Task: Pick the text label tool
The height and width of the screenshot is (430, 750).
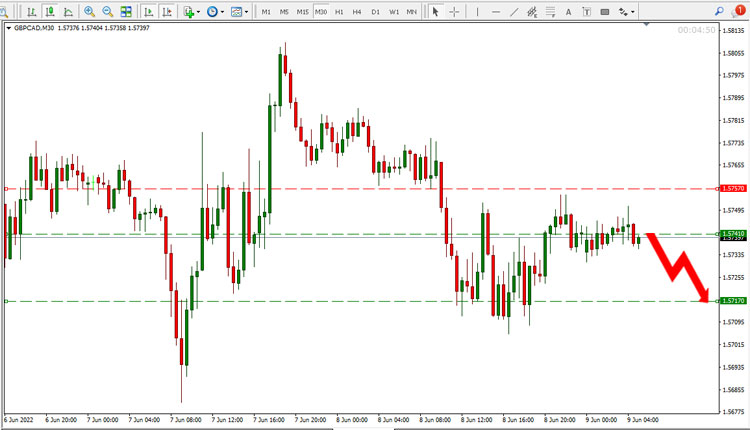Action: (x=568, y=11)
